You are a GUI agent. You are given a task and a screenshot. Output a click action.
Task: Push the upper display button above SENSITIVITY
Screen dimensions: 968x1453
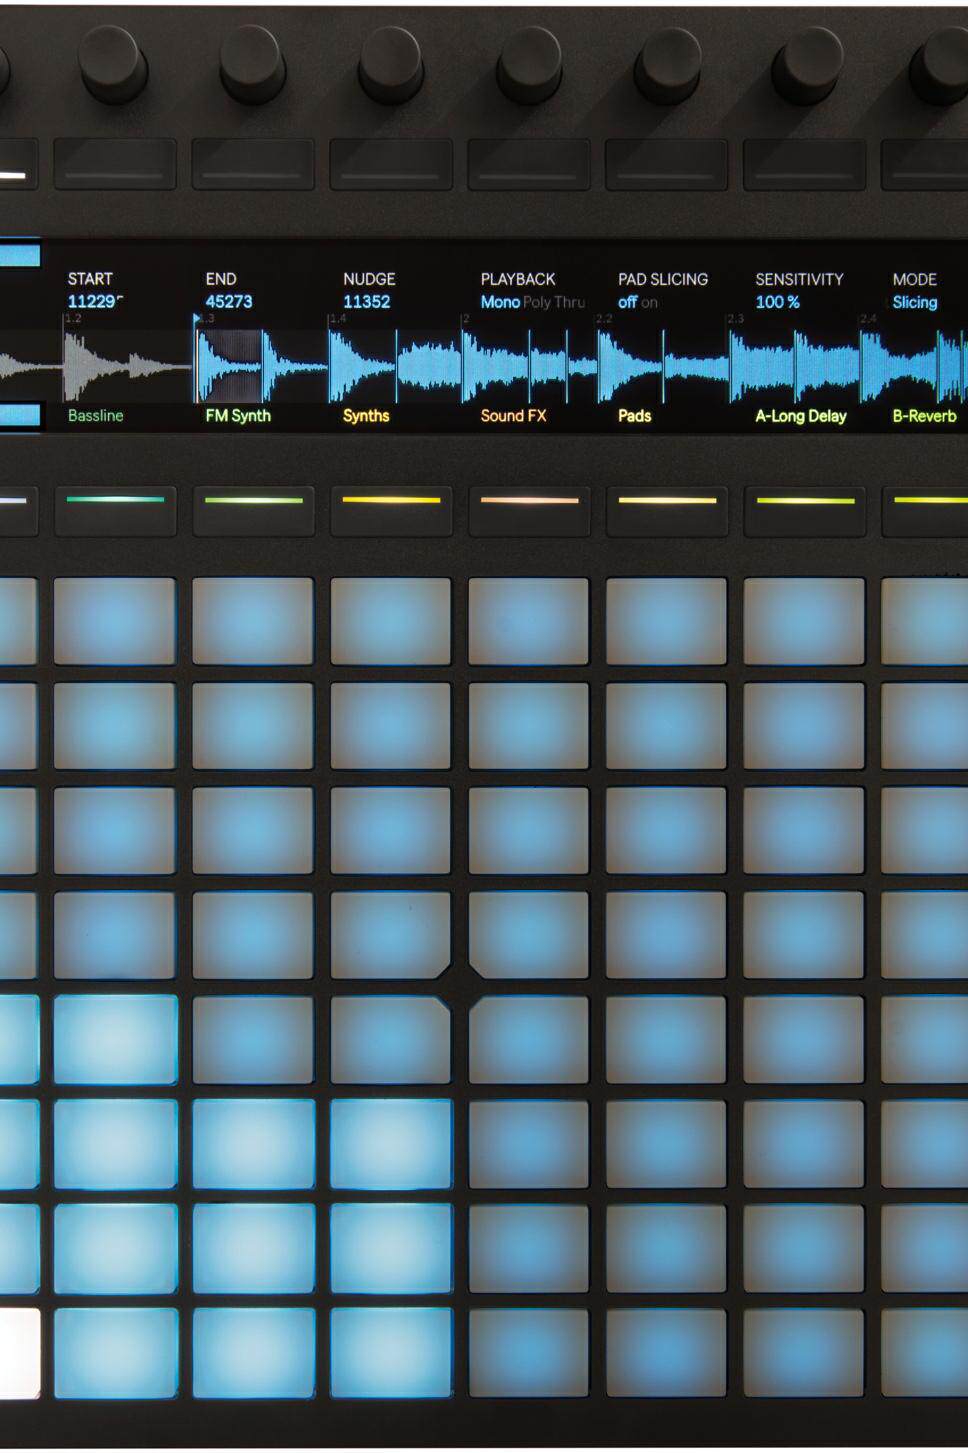click(x=805, y=163)
